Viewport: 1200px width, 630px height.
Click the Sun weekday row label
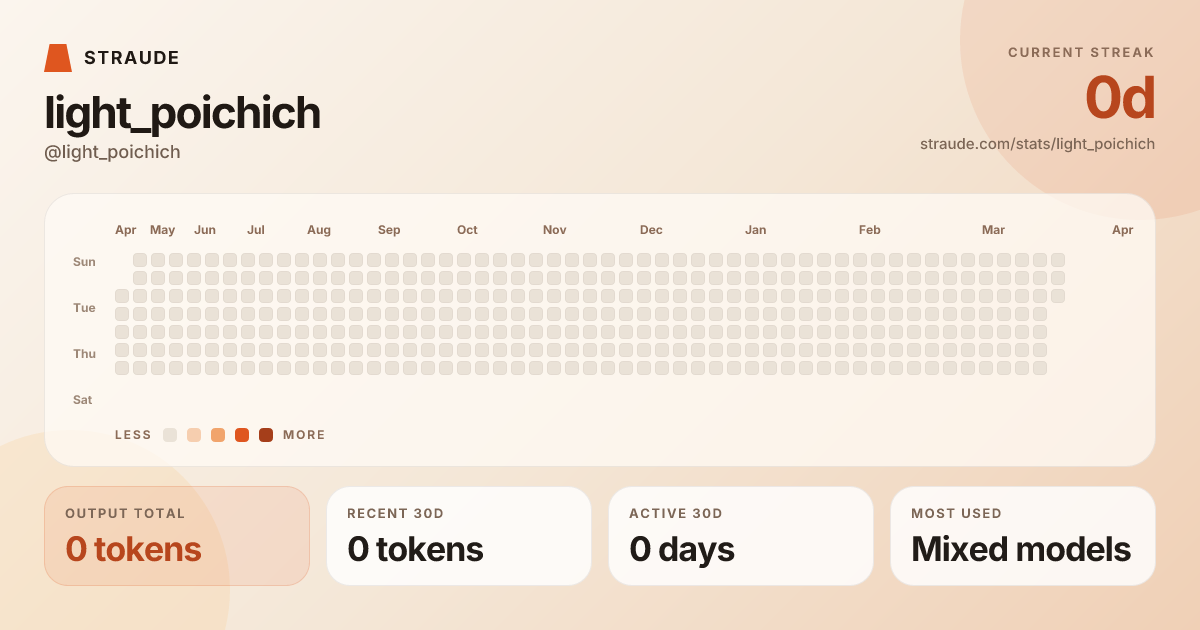84,262
